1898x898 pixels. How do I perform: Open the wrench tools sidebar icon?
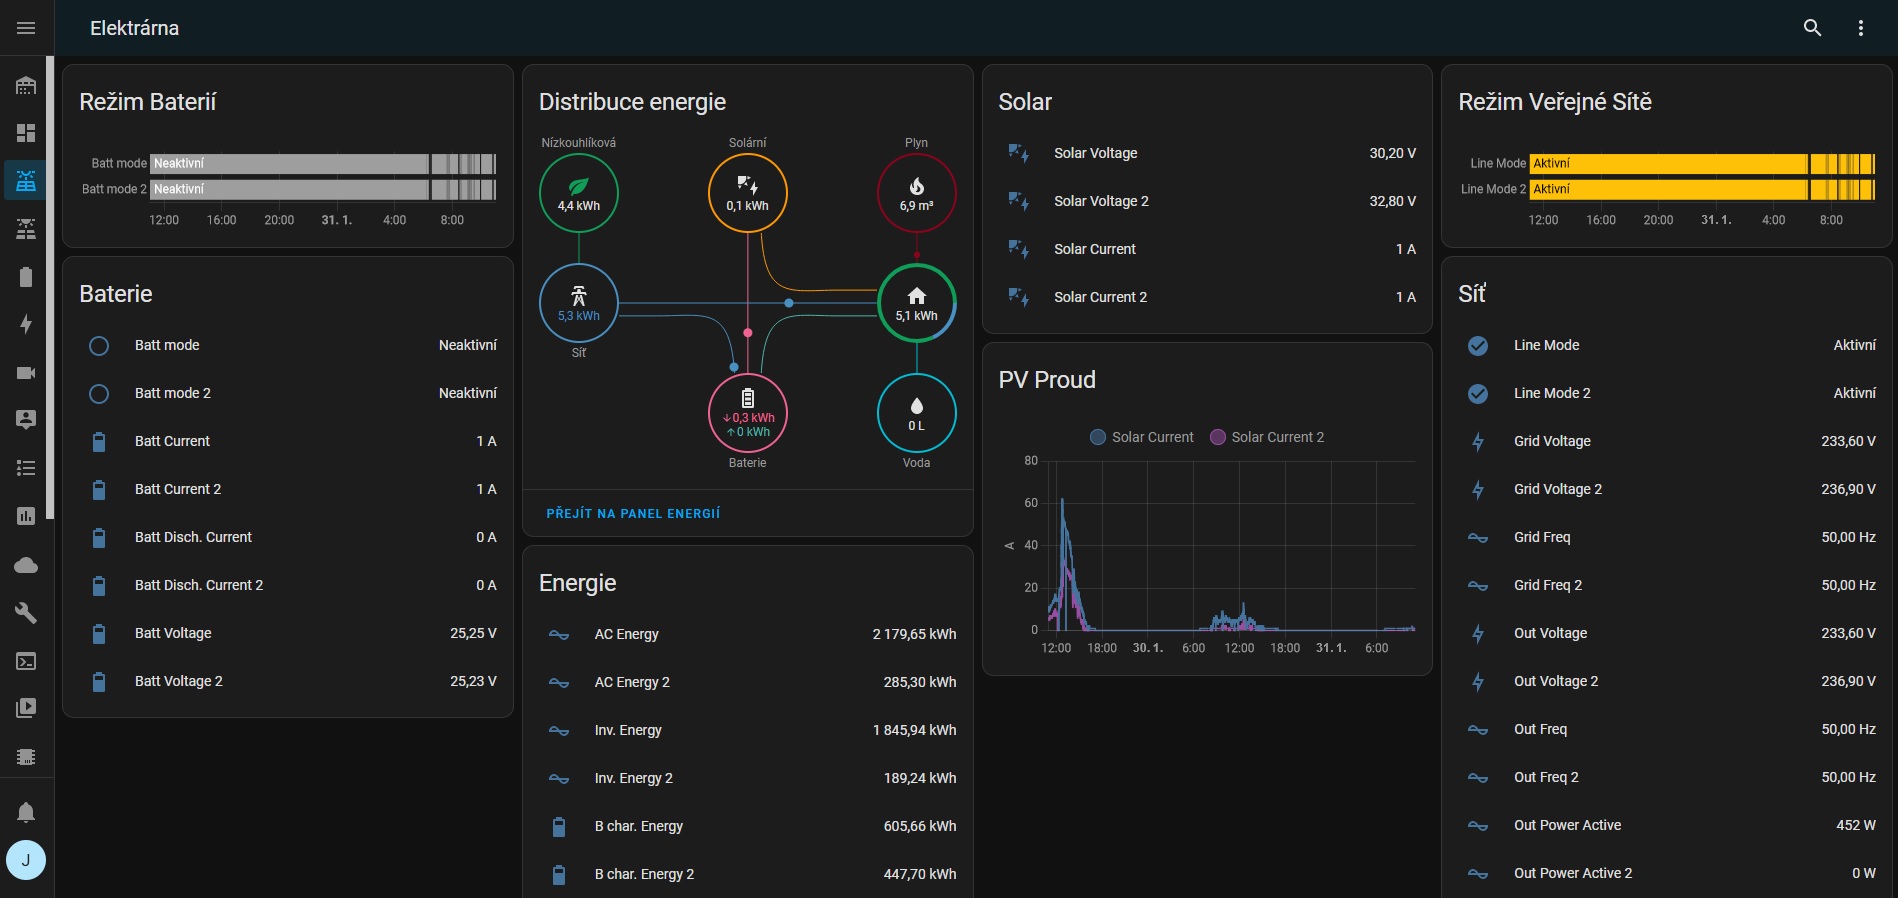[26, 613]
